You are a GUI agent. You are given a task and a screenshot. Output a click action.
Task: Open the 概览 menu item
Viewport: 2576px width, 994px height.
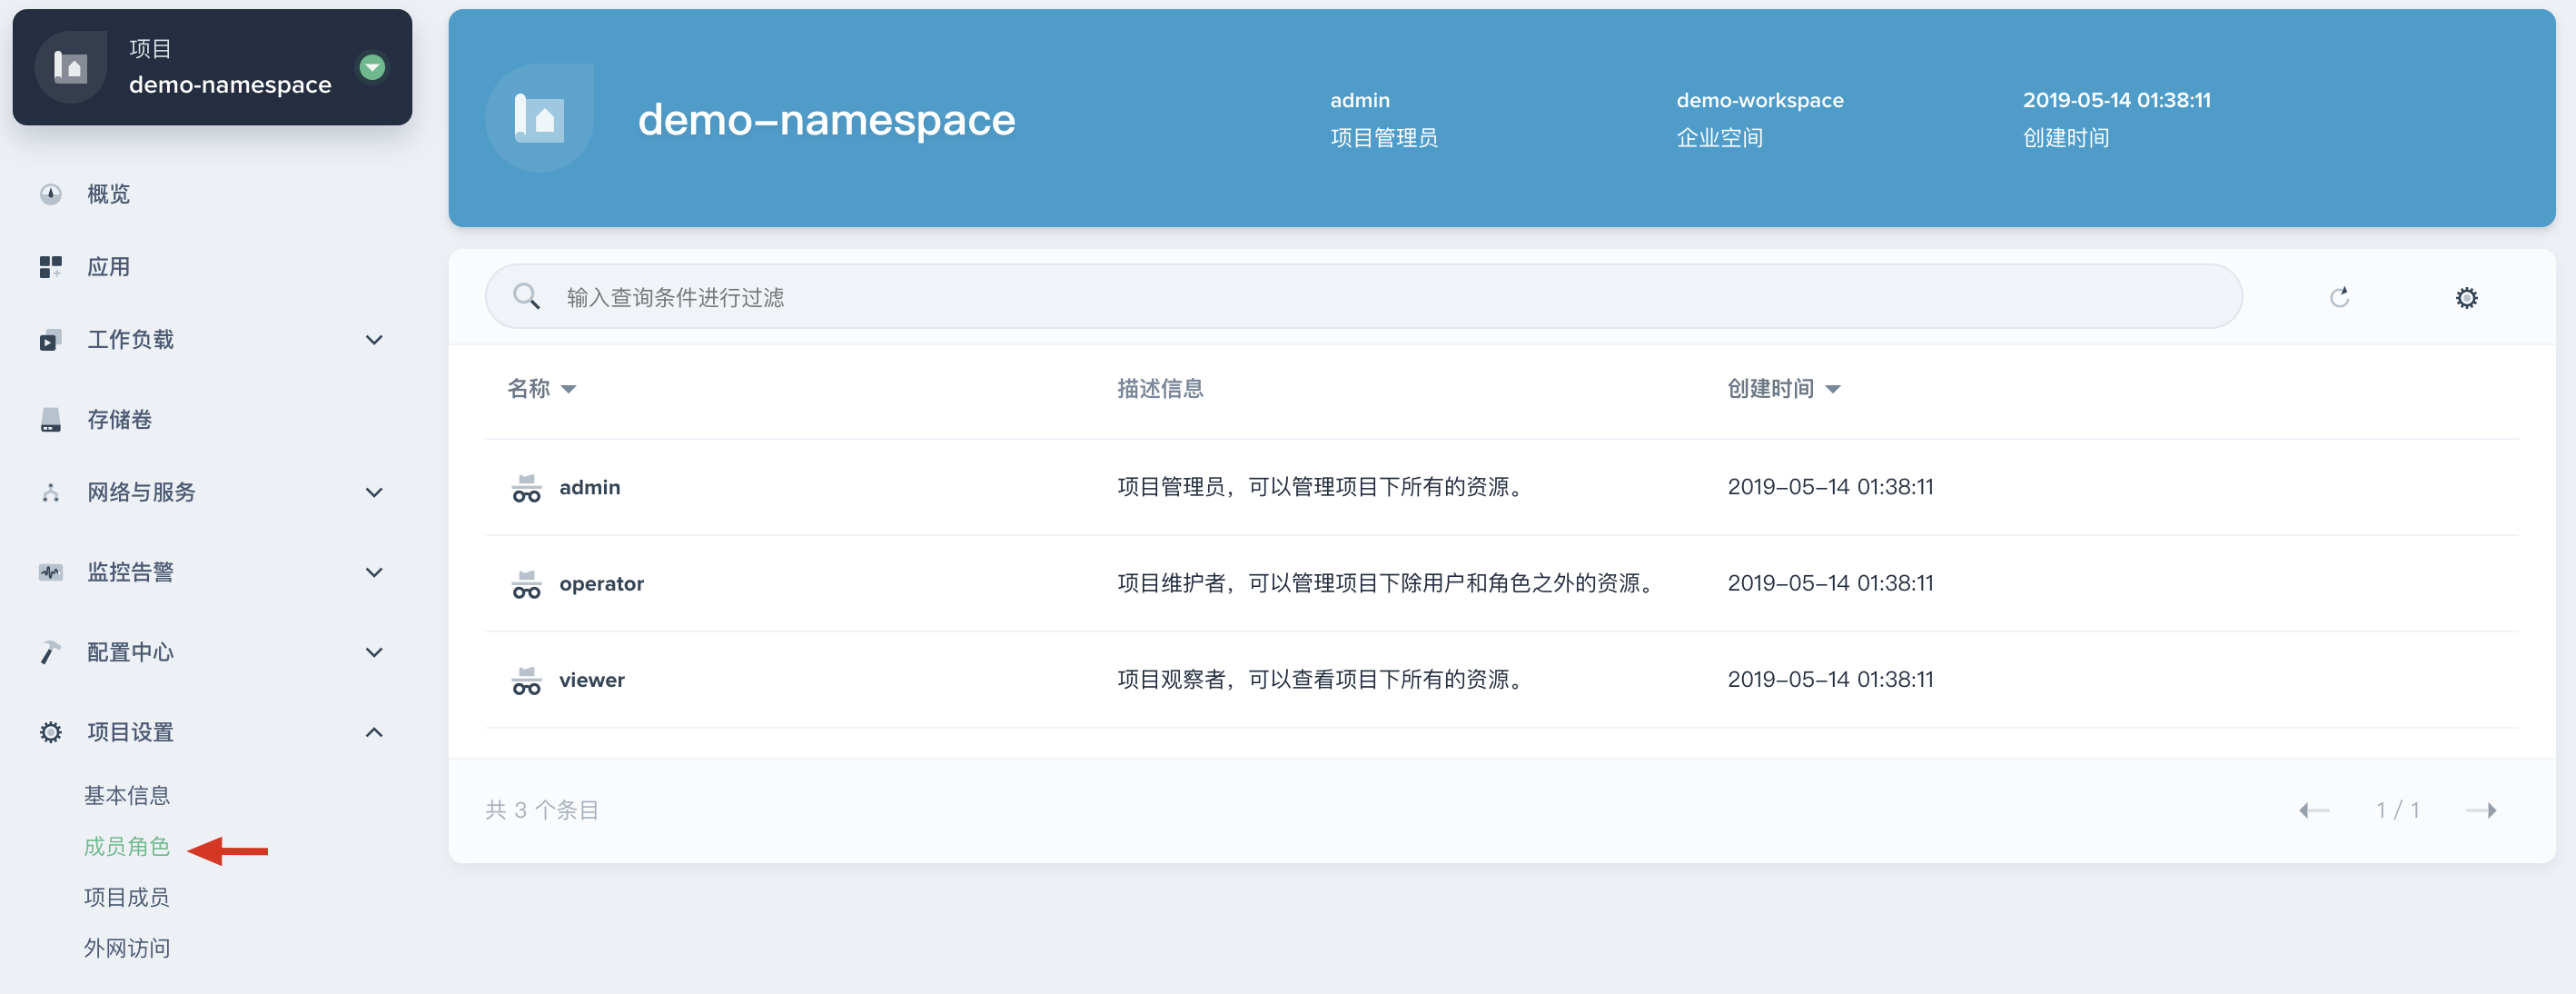[108, 194]
